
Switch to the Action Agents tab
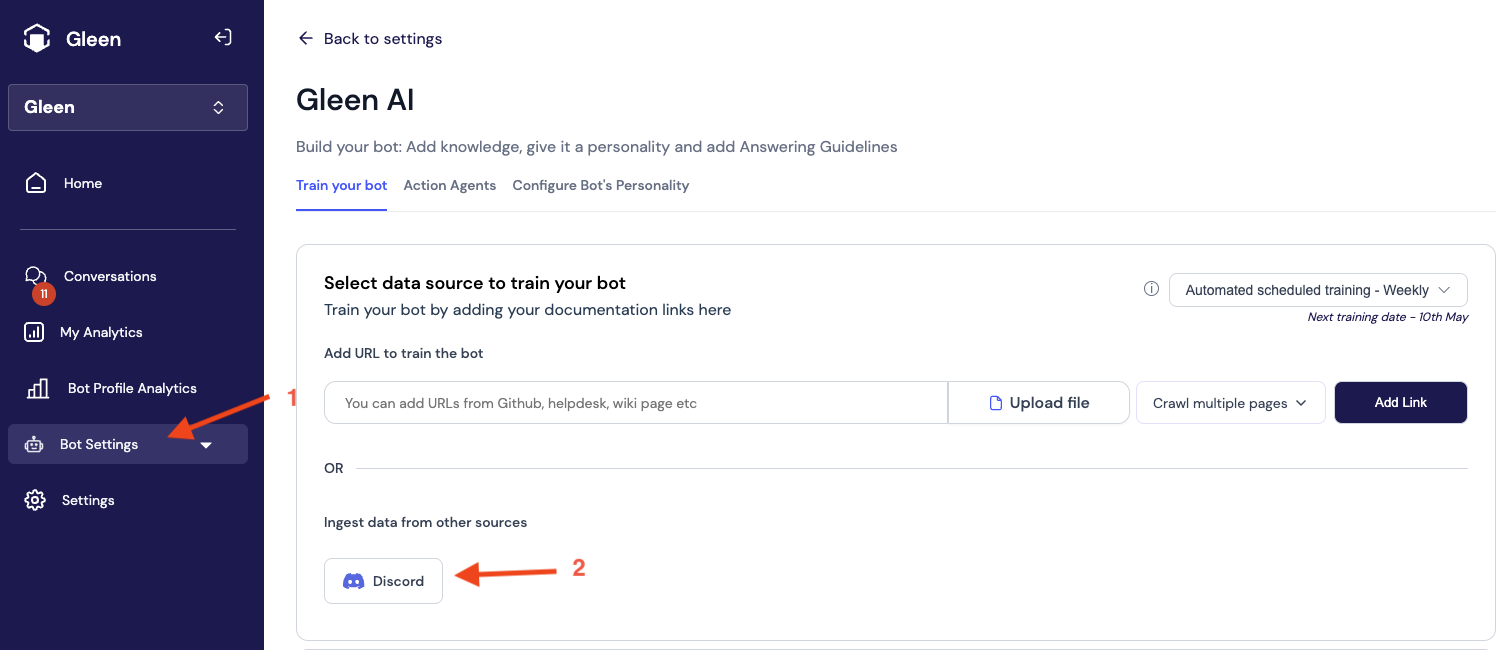coord(450,185)
